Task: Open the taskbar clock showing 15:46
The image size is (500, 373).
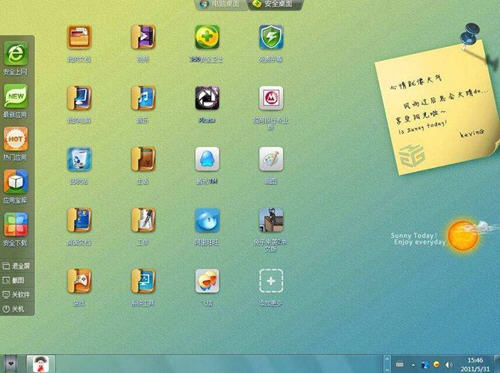Action: (x=475, y=364)
